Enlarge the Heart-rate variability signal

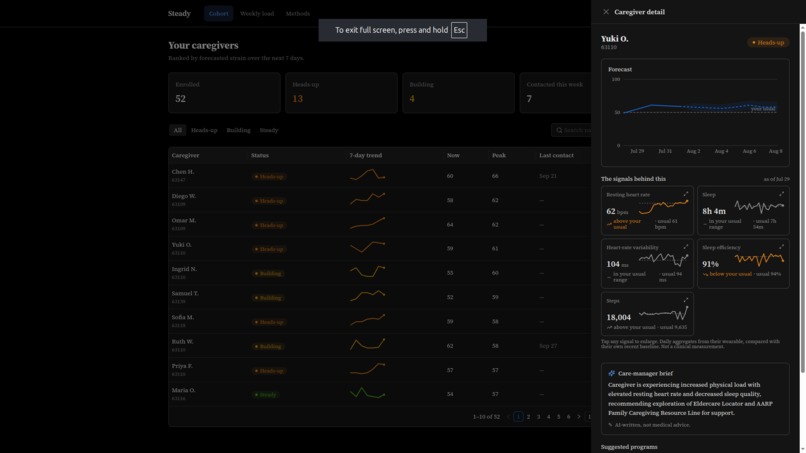[686, 247]
